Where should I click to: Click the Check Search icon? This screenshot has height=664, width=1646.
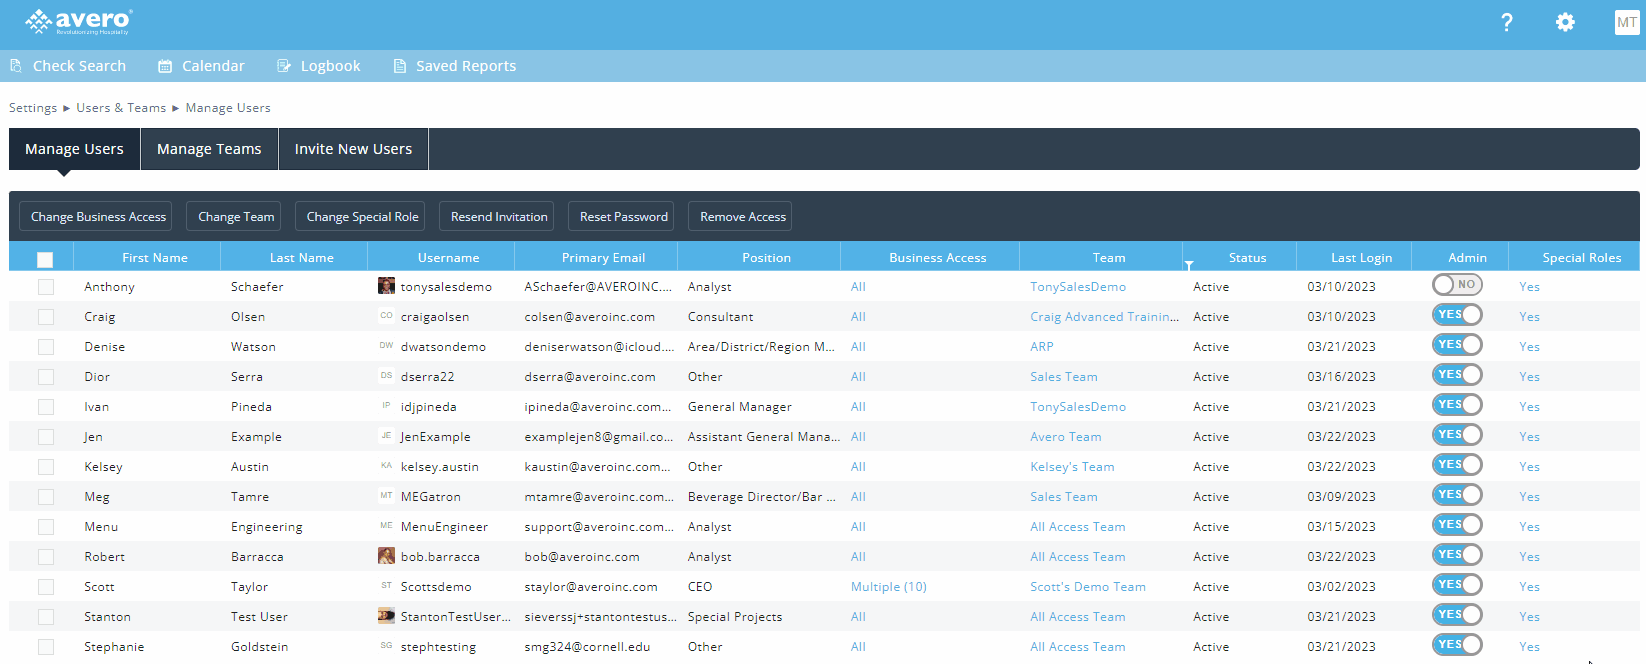pyautogui.click(x=16, y=66)
